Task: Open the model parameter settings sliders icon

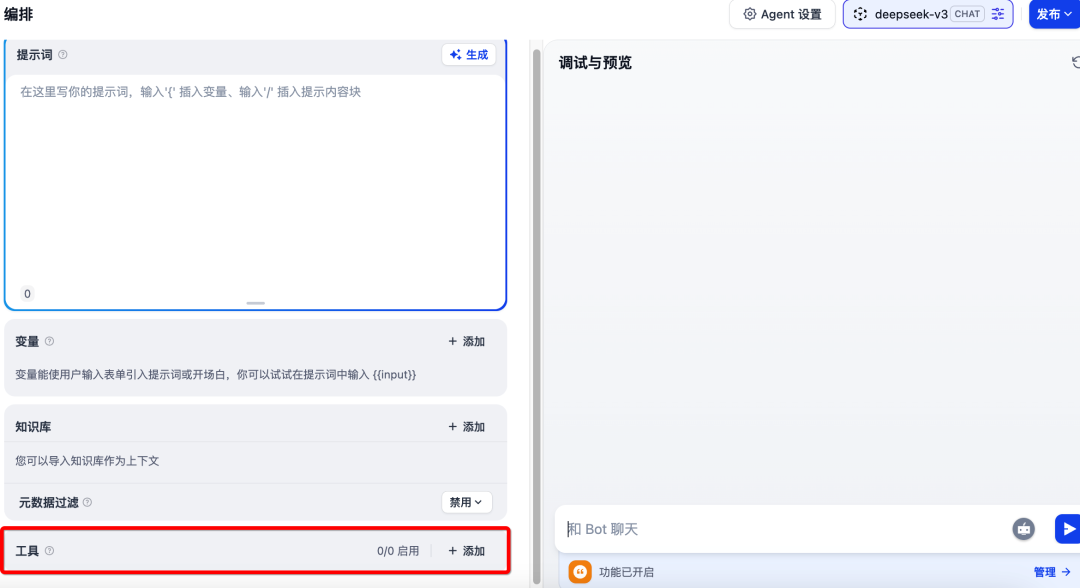Action: pos(997,14)
